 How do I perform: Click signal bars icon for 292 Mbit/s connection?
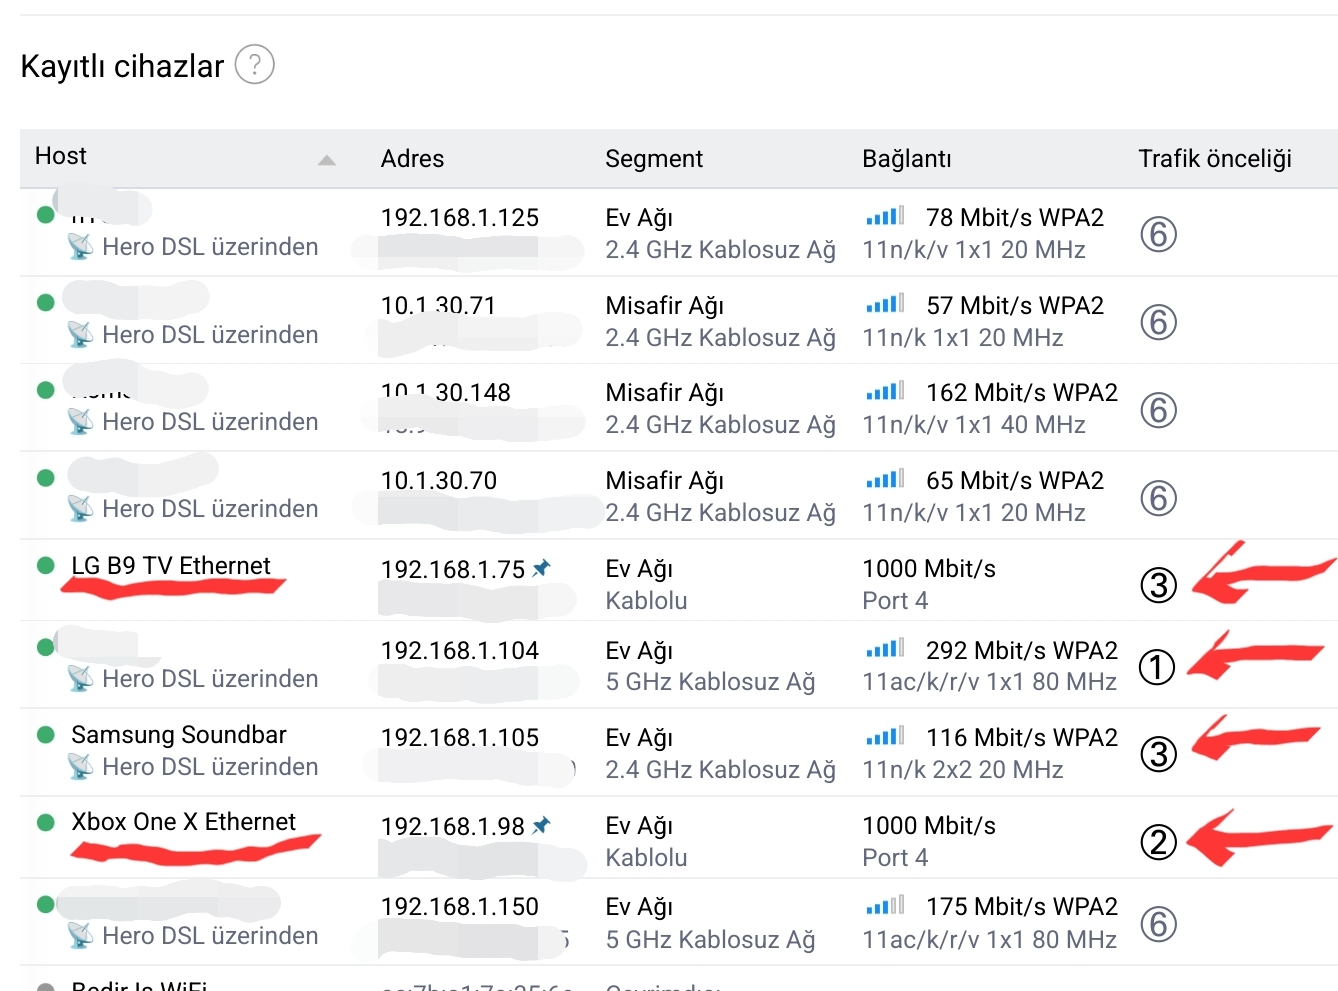point(885,648)
